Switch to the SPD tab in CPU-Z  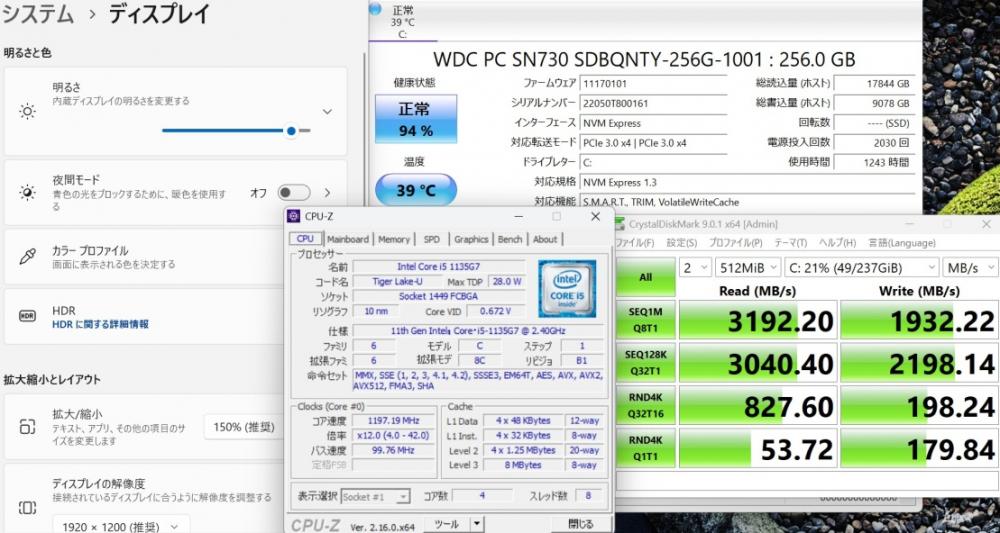pyautogui.click(x=432, y=239)
